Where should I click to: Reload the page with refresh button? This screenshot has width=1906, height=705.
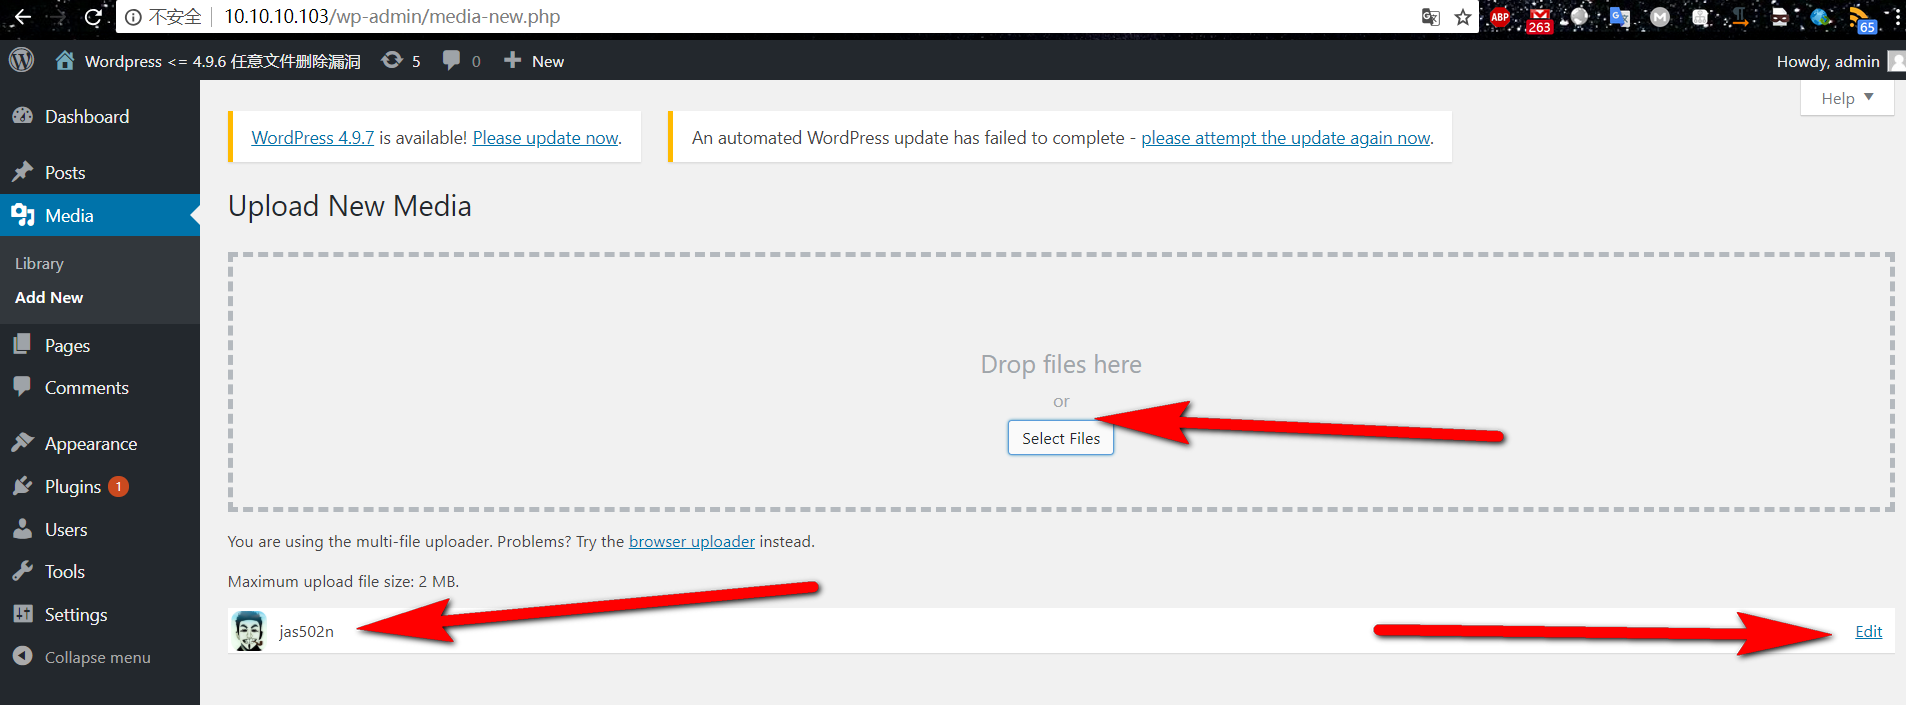click(93, 17)
